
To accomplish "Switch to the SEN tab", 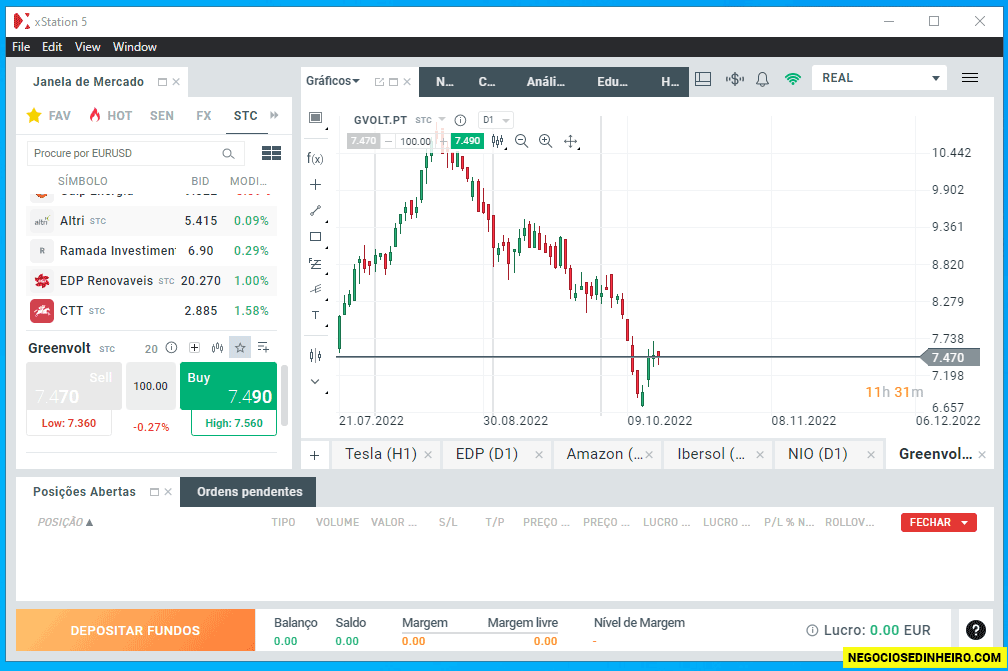I will (162, 116).
